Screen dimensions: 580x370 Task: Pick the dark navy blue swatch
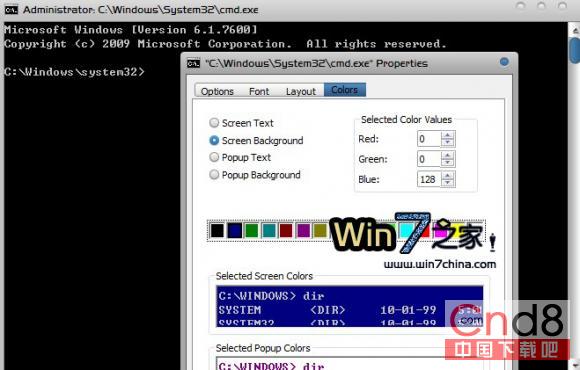click(235, 231)
